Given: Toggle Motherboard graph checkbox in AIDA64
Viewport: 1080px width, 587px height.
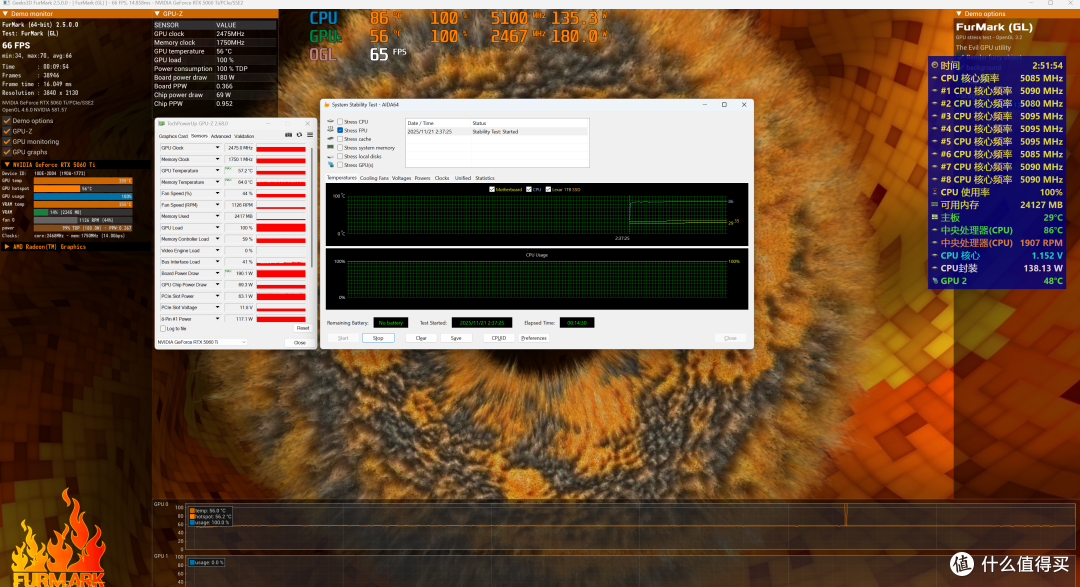Looking at the screenshot, I should (x=492, y=189).
